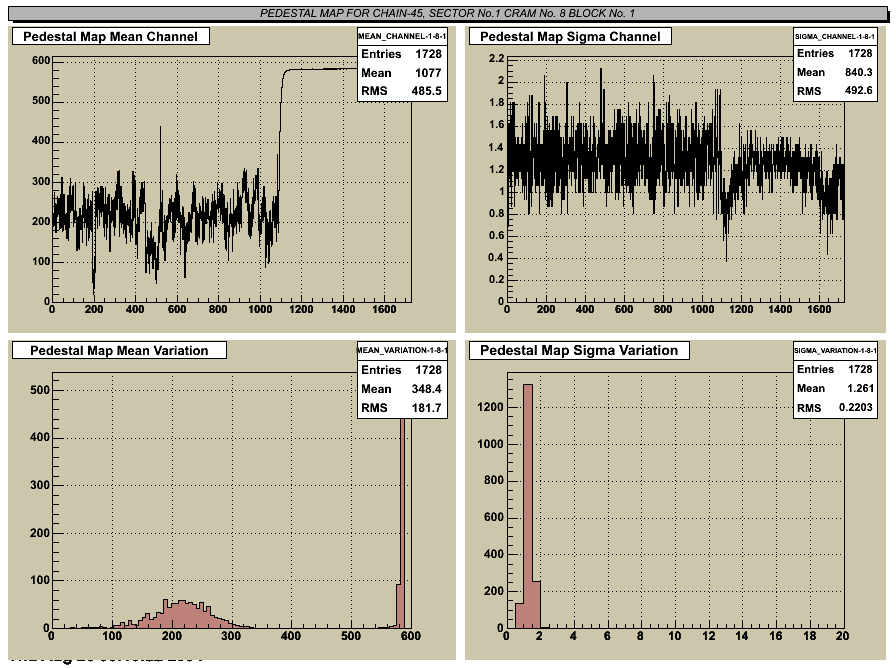This screenshot has height=668, width=896.
Task: Click Entries 1728 in Sigma Variation stats box
Action: [x=835, y=369]
